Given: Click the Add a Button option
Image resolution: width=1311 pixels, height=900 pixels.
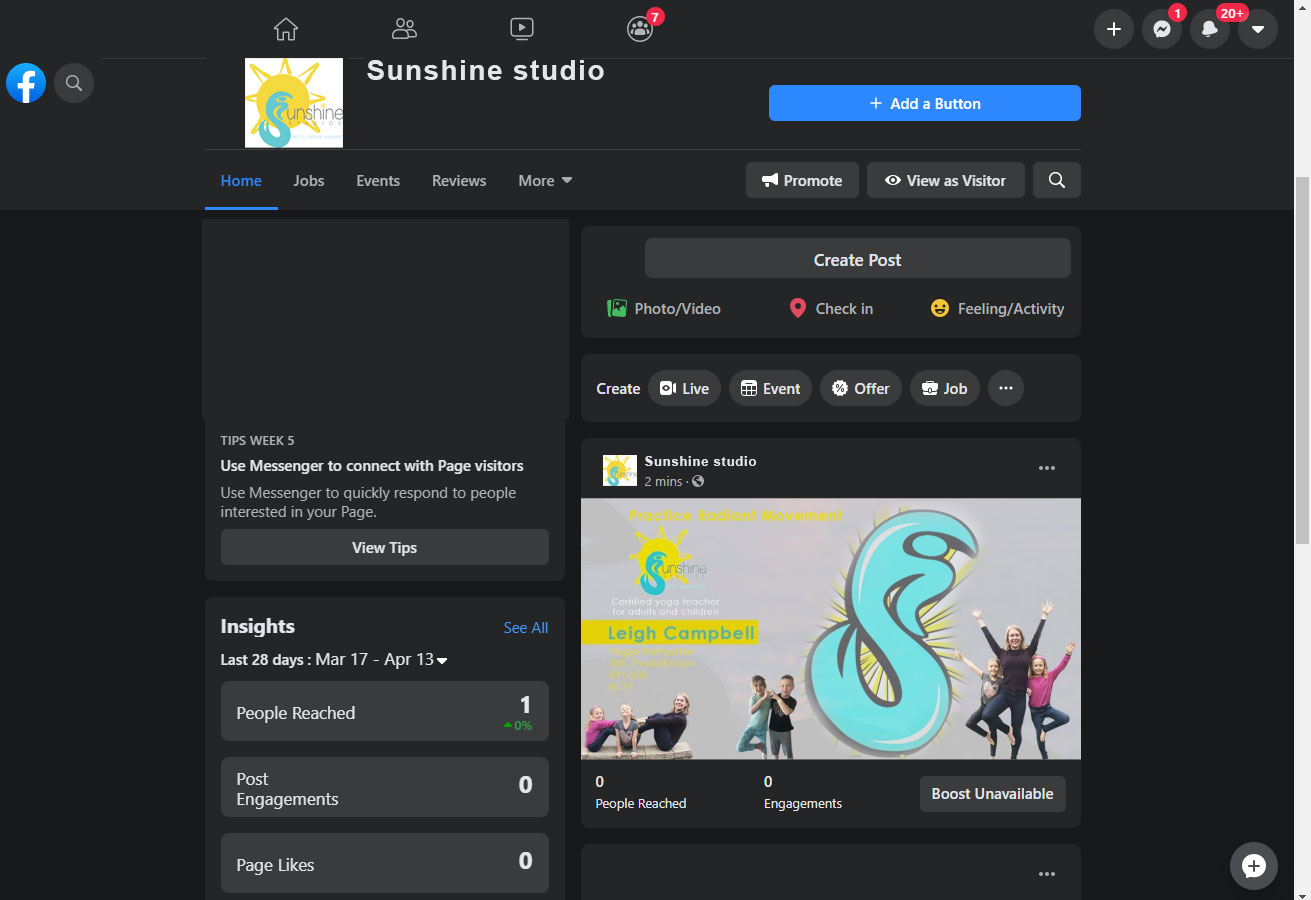Looking at the screenshot, I should coord(924,103).
